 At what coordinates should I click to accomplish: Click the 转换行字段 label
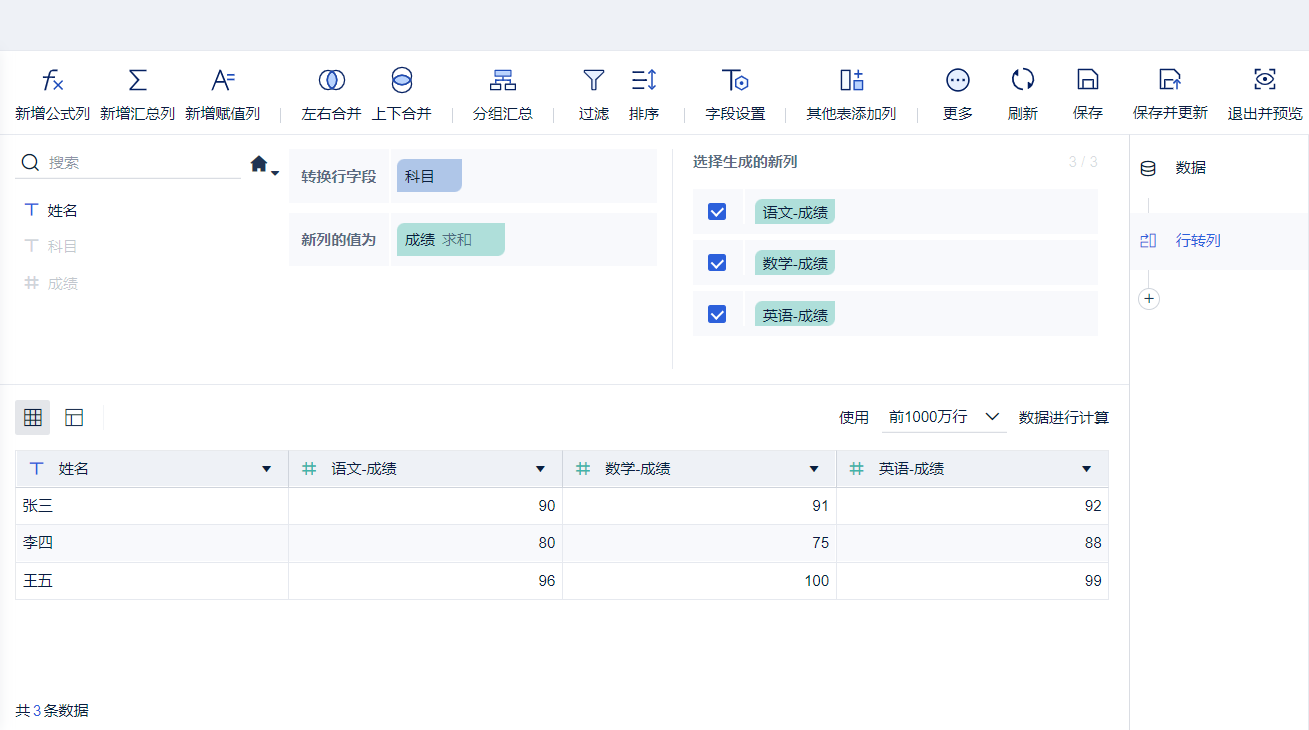click(339, 177)
